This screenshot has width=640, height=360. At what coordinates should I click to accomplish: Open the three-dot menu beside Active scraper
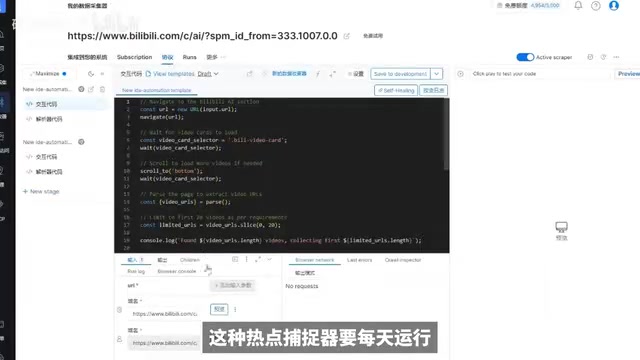click(616, 57)
